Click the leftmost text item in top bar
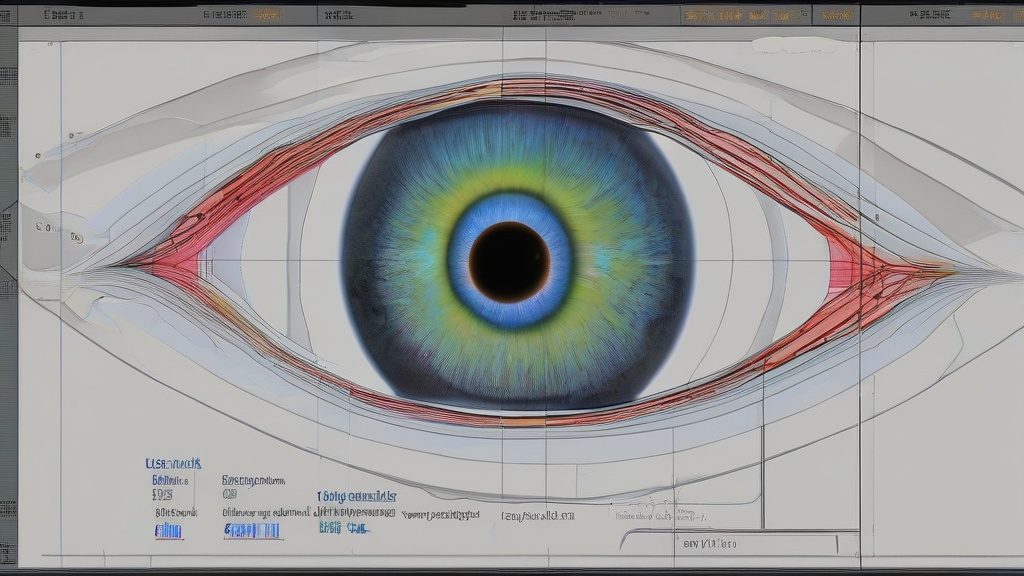Viewport: 1024px width, 576px height. 62,15
